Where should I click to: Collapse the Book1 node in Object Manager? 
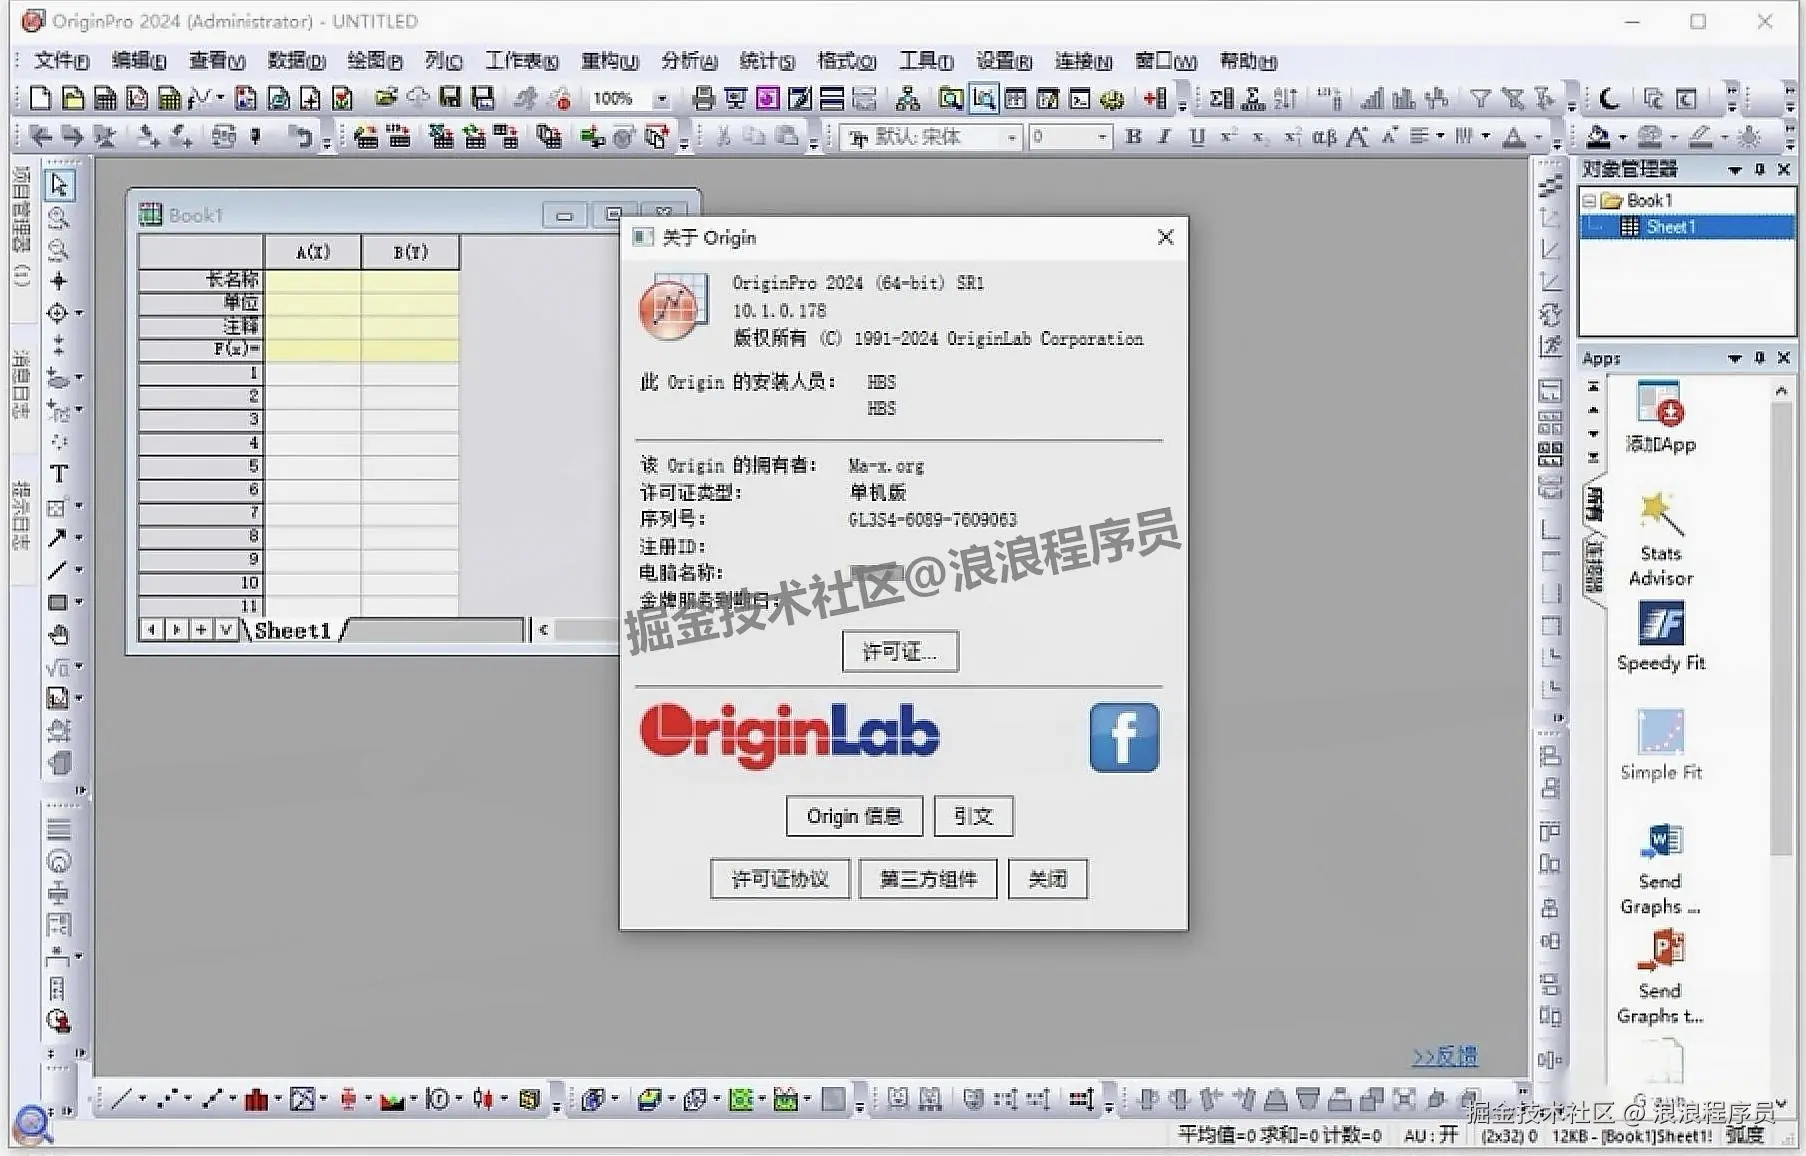coord(1590,200)
